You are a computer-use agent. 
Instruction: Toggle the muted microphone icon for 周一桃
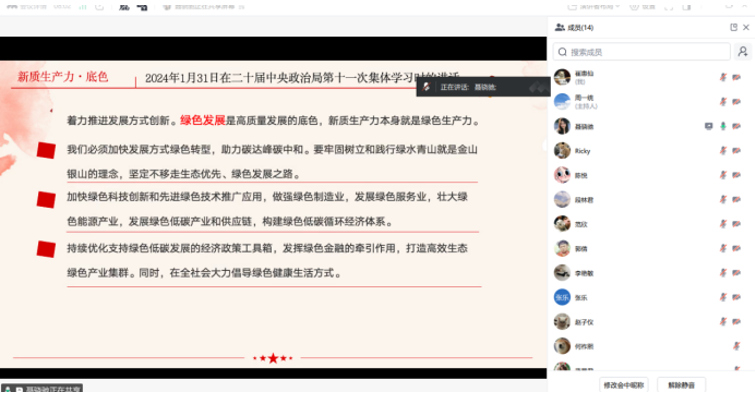722,101
